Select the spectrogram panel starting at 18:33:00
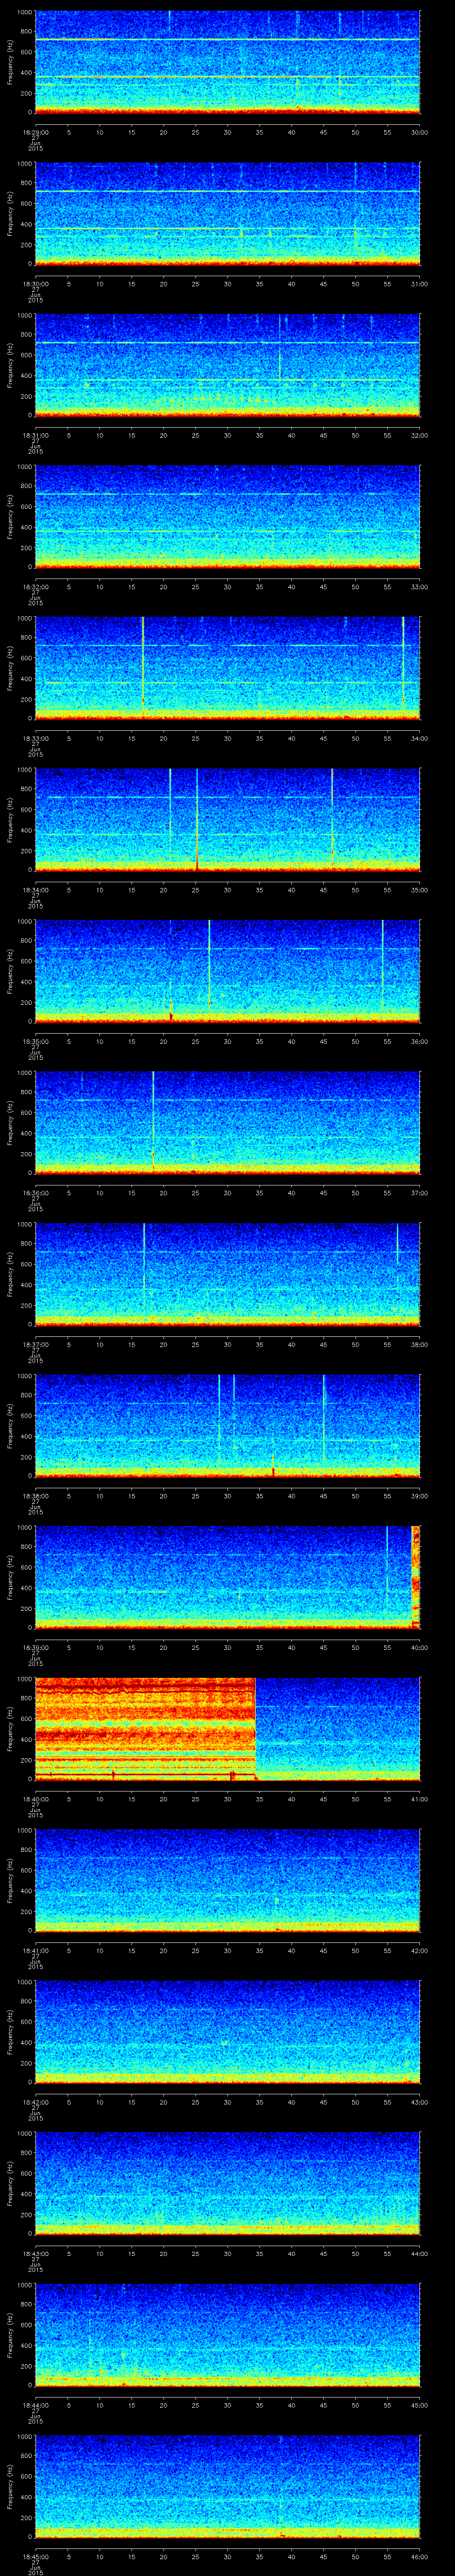The width and height of the screenshot is (455, 2576). [x=227, y=668]
